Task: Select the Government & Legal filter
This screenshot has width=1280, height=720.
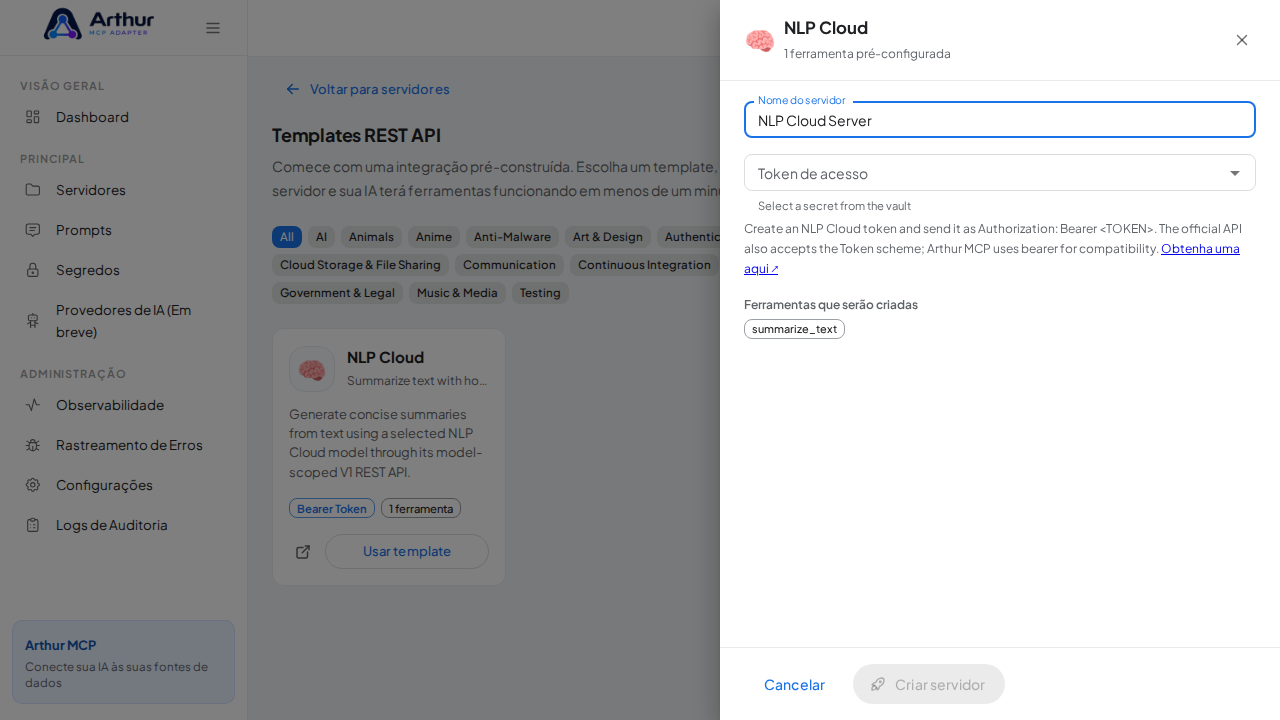Action: tap(337, 293)
